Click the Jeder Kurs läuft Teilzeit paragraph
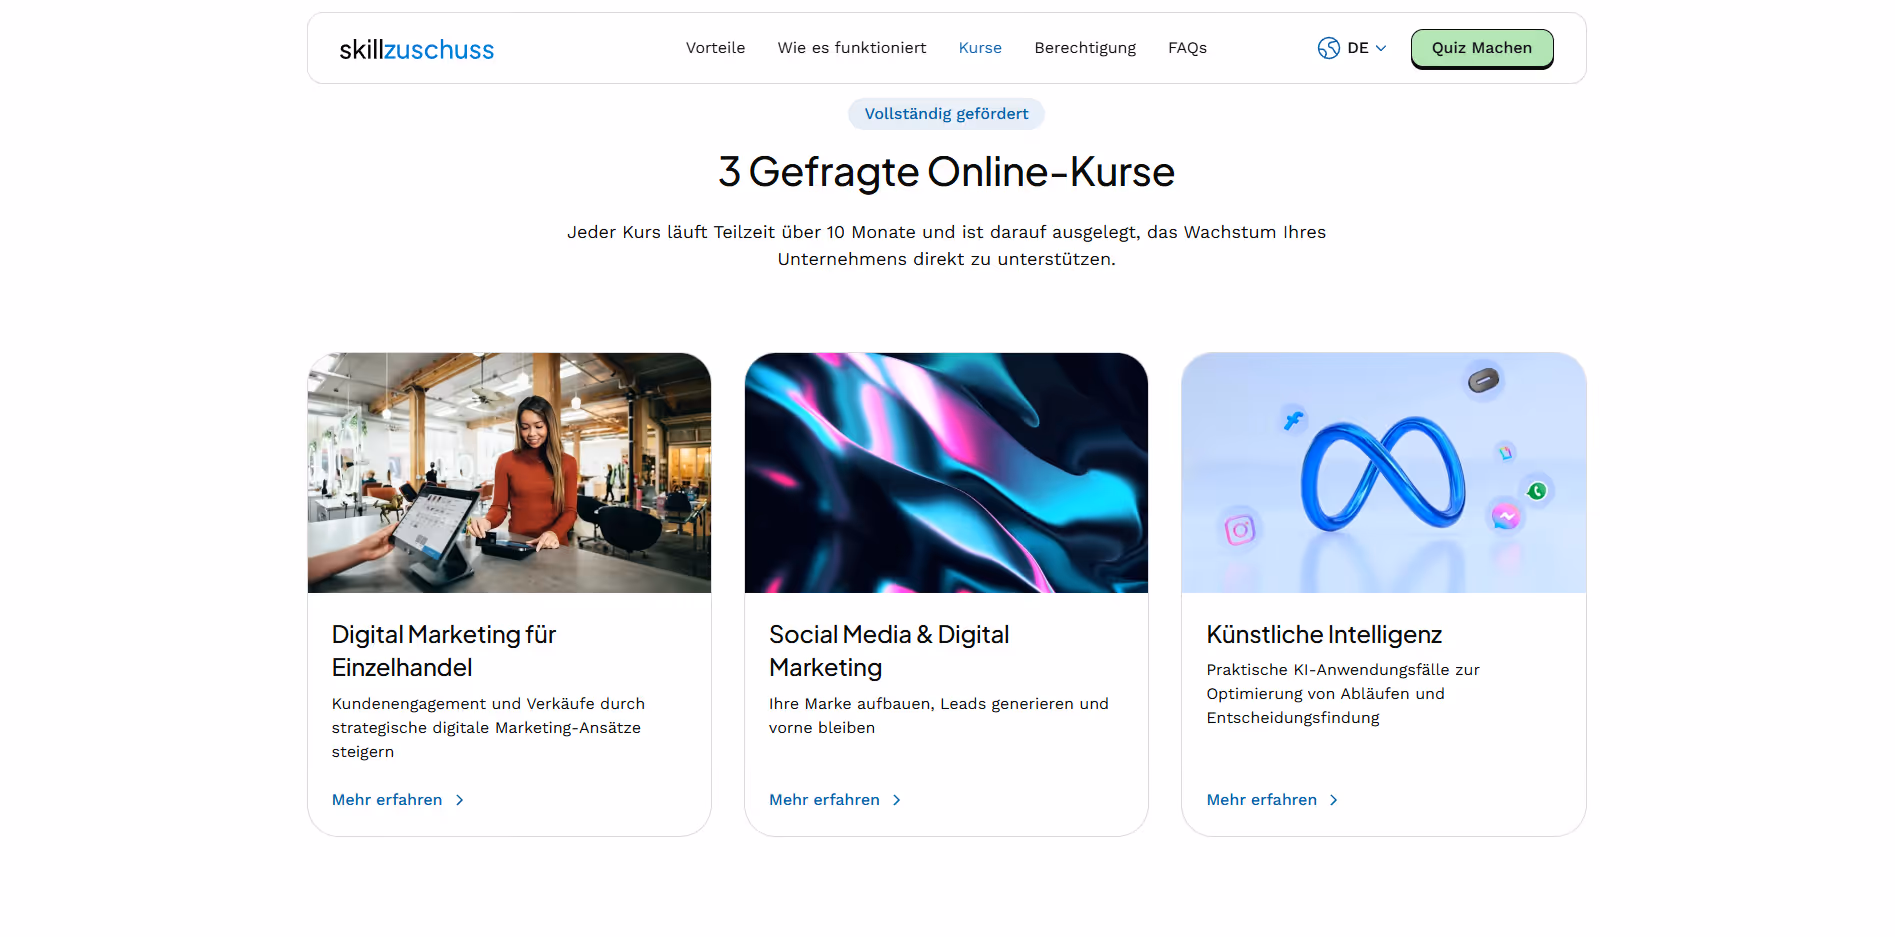The height and width of the screenshot is (937, 1895). point(946,246)
